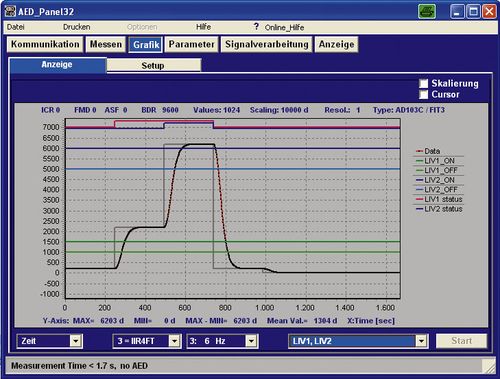
Task: Click the 'Y-Axis: MAX= 6203 d' readout
Action: [83, 321]
